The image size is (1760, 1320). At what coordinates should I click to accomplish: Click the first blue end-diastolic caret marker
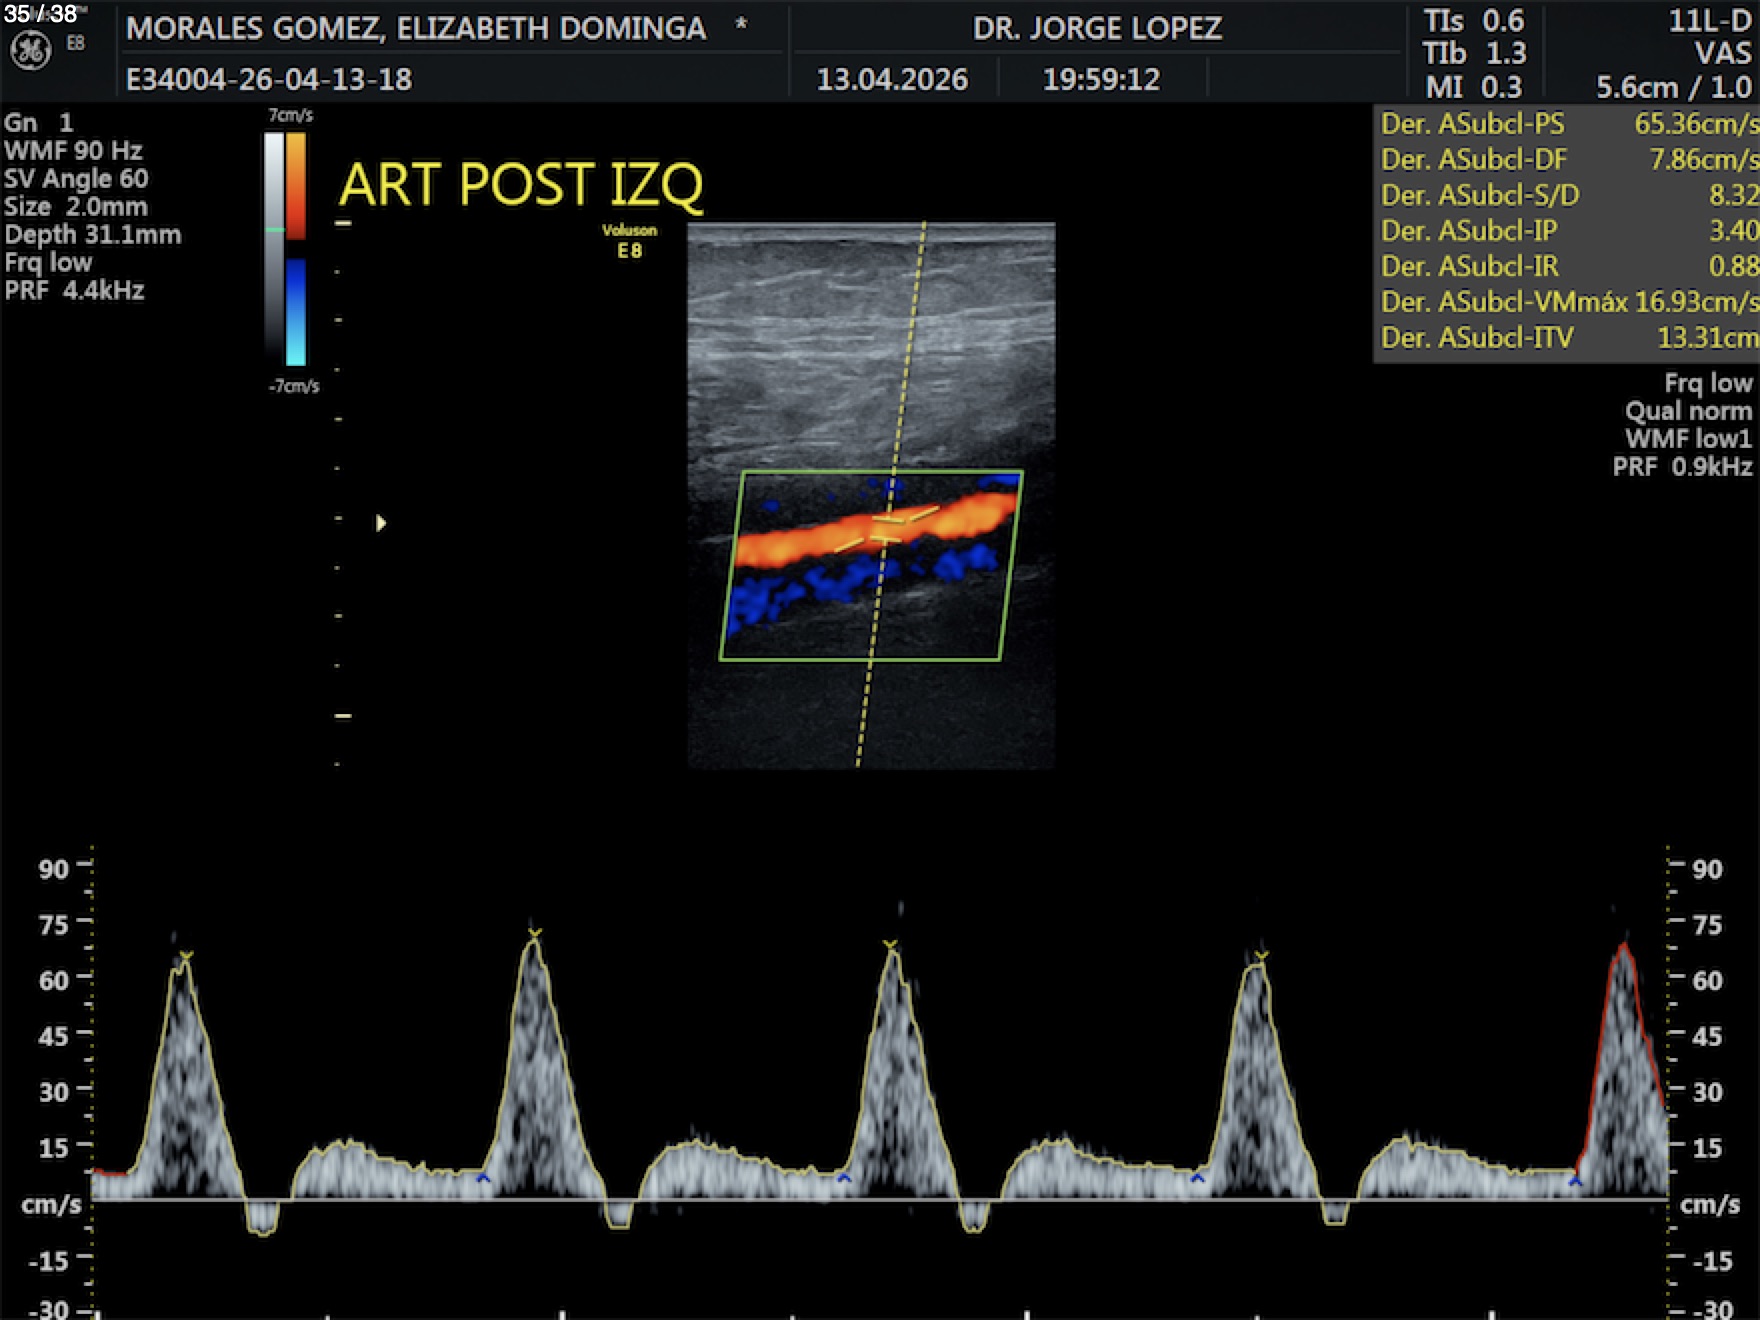pyautogui.click(x=484, y=1179)
